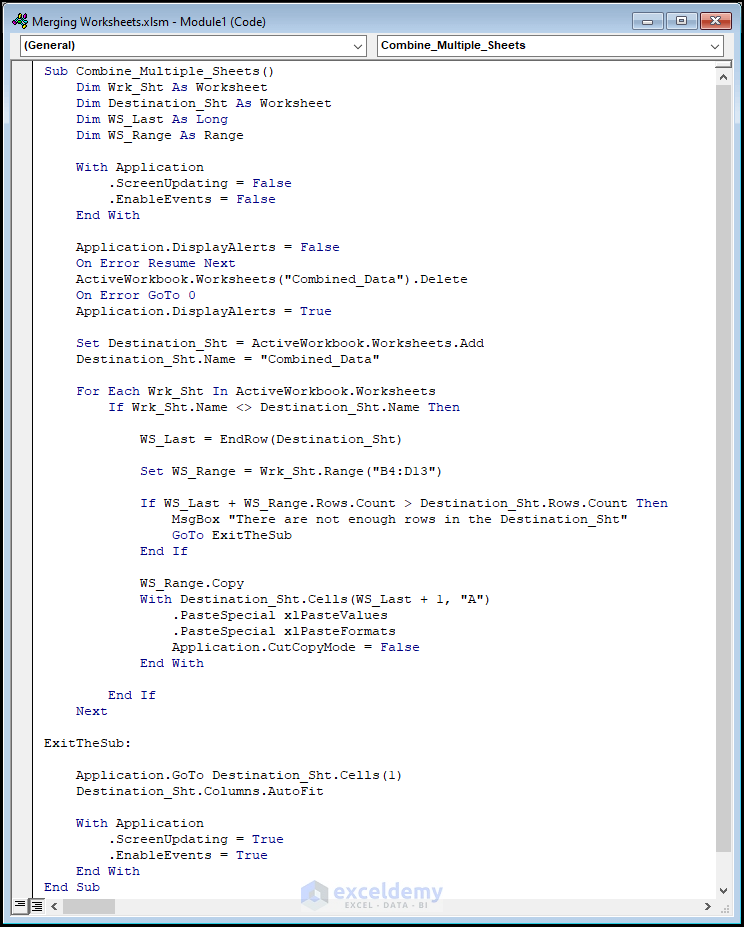Click '.EnableEvents = True' line

pos(188,854)
